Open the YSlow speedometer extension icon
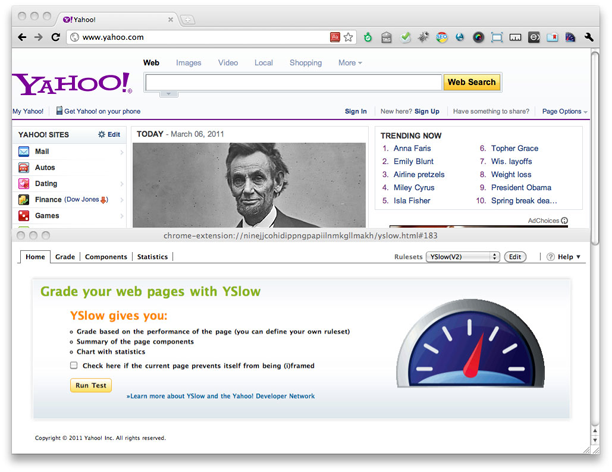Viewport: 612px width, 472px height. point(570,37)
